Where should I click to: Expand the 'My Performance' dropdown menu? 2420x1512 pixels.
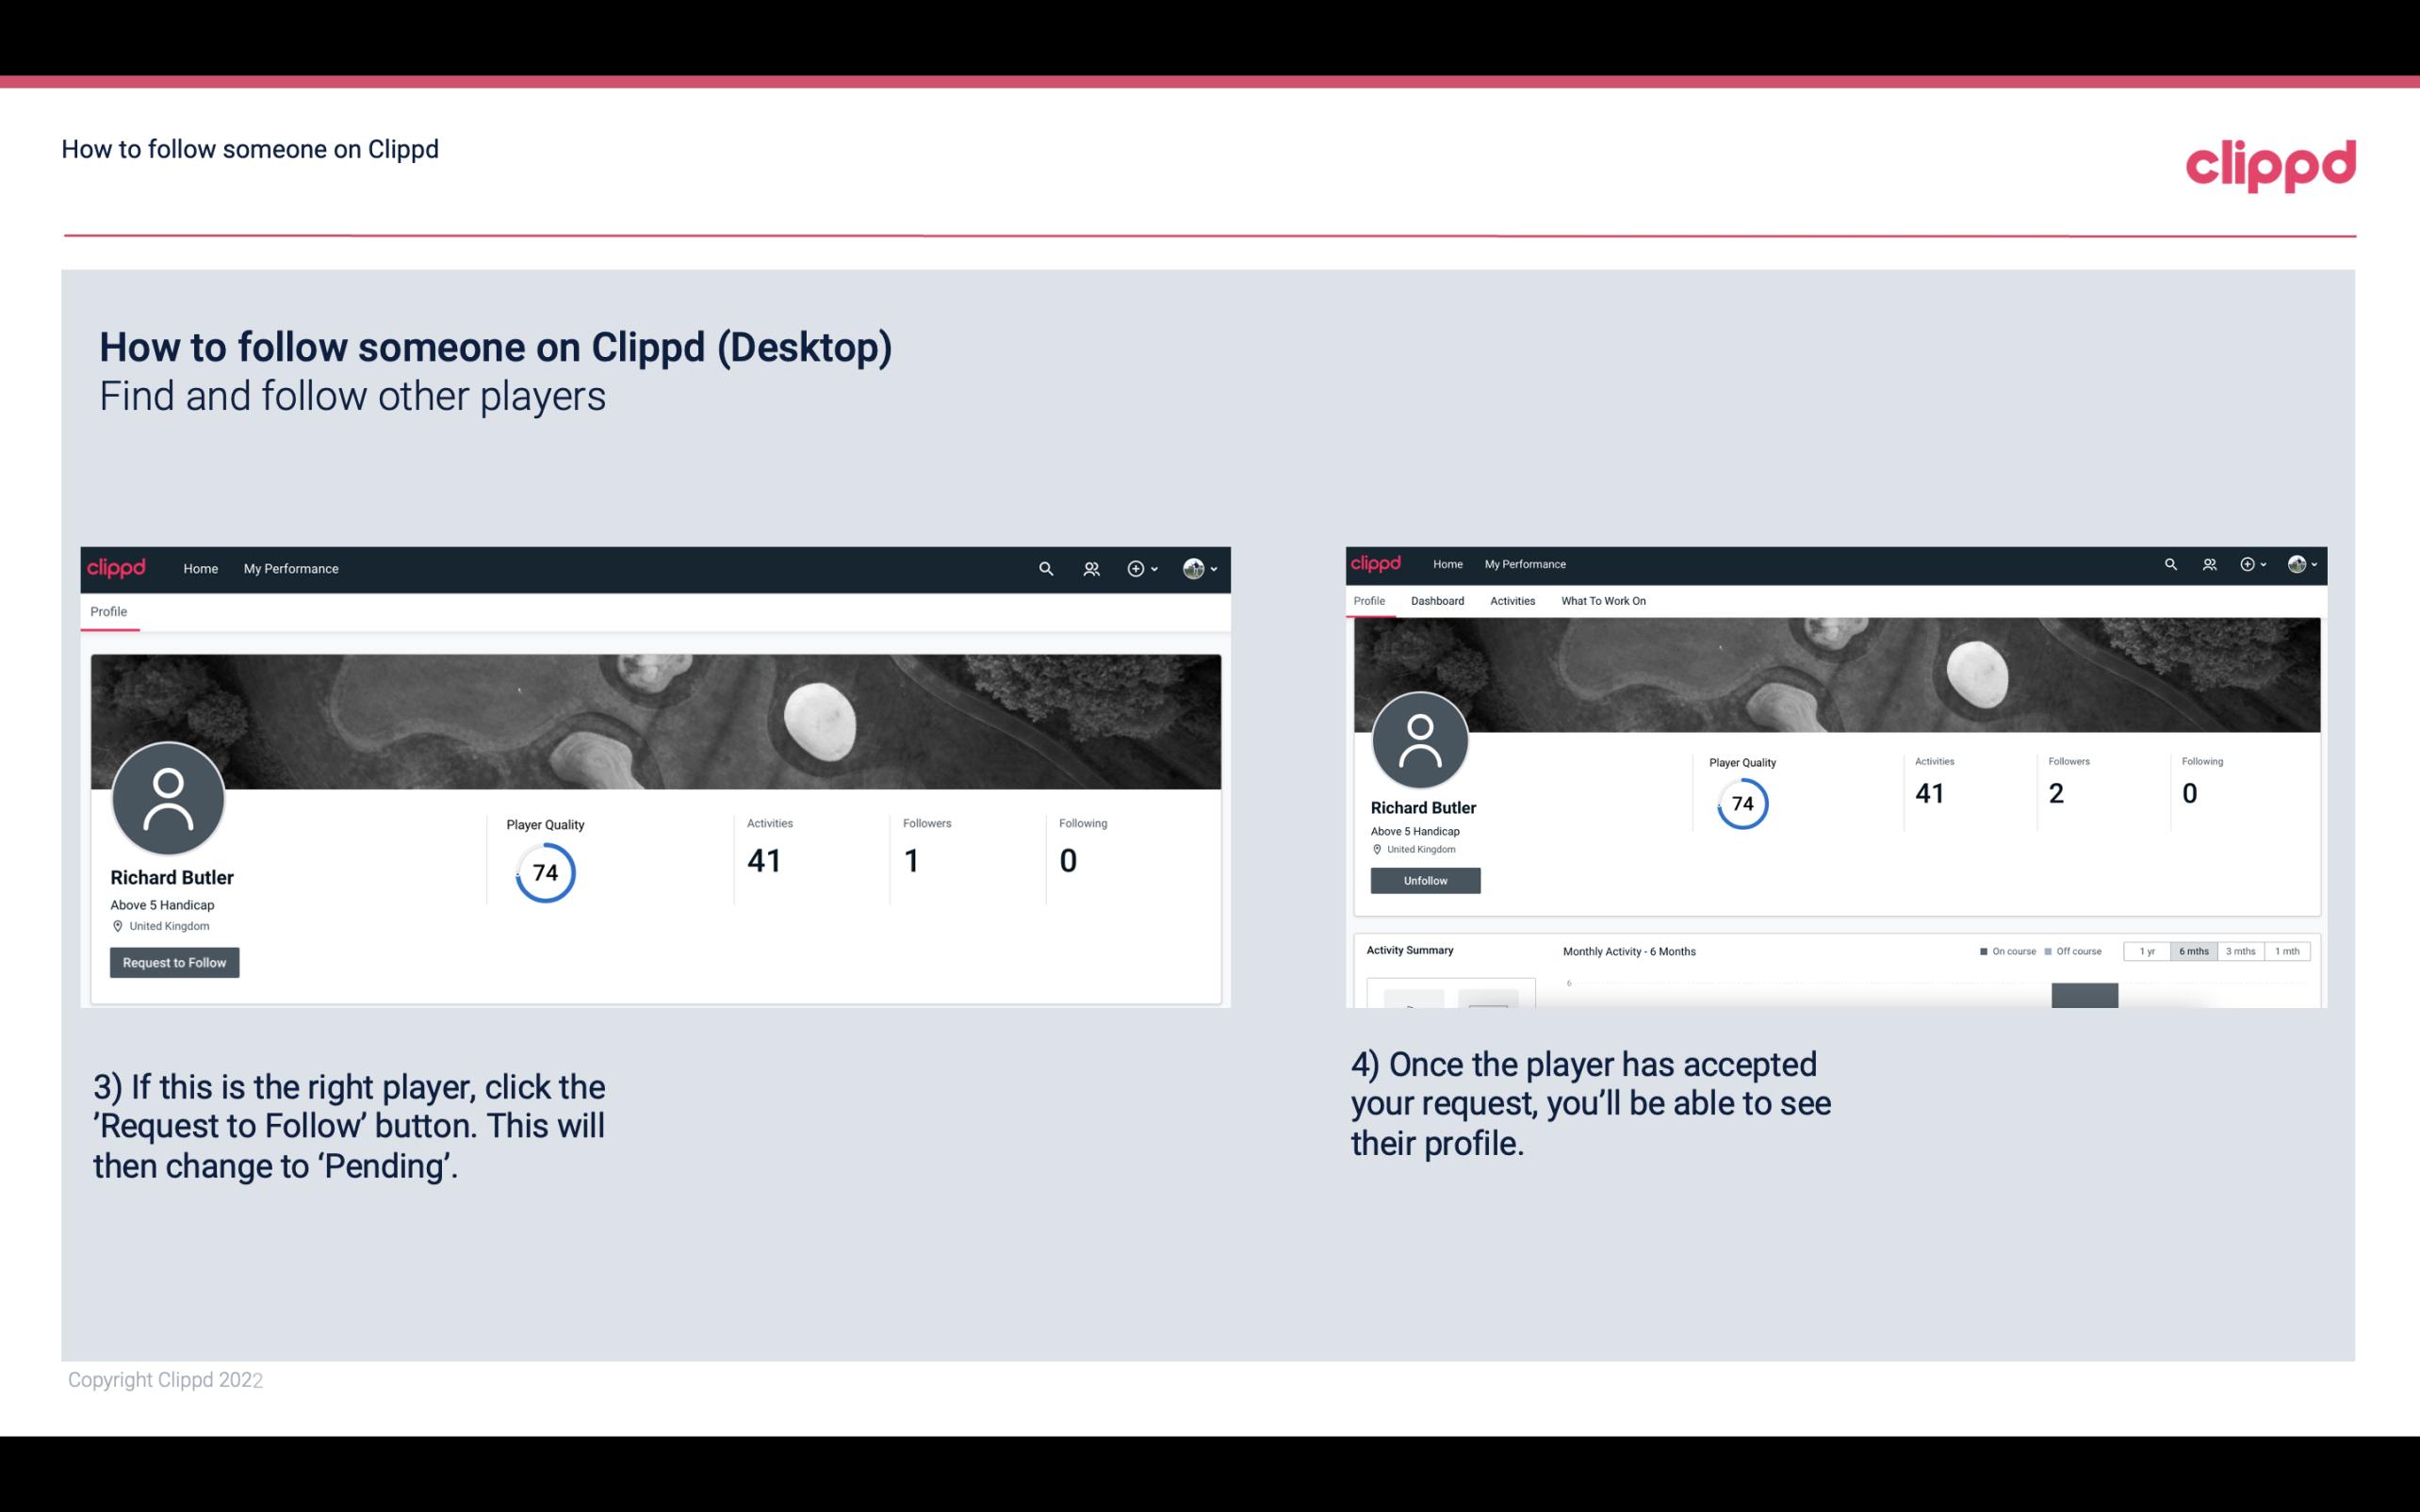pos(289,568)
